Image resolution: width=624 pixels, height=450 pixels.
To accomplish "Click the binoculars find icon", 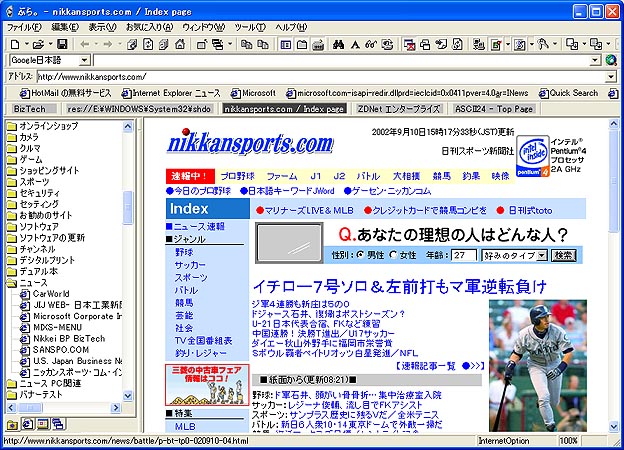I will [x=338, y=45].
